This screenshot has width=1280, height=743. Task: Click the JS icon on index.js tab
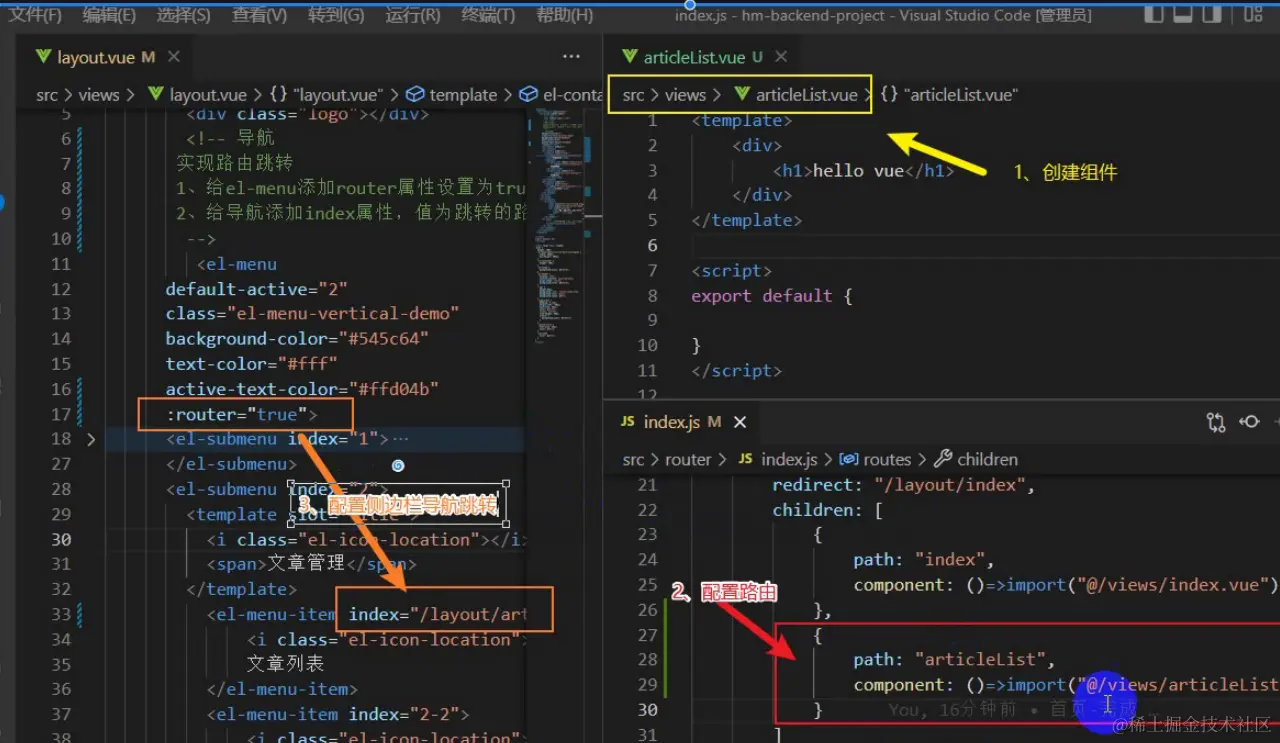(x=627, y=422)
